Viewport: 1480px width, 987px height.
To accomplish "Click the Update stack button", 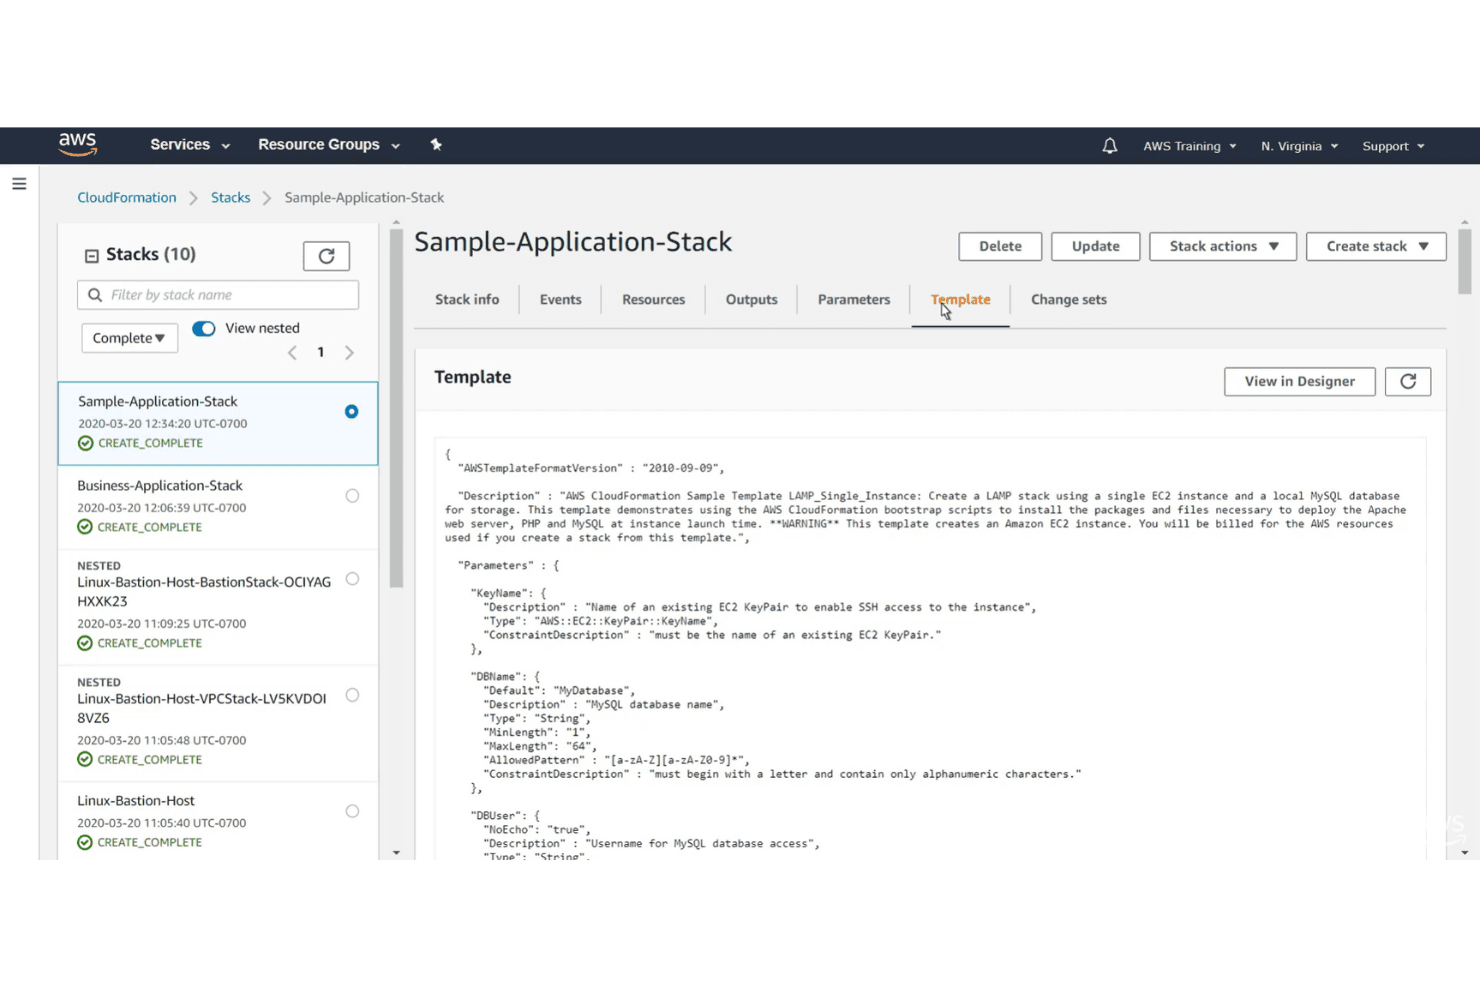I will coord(1095,246).
